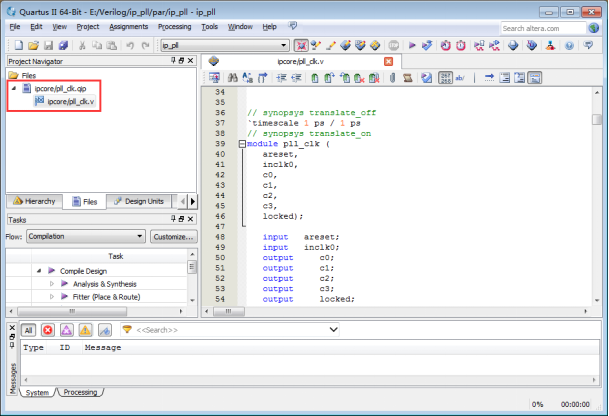Screen dimensions: 609x416
Task: Click the New file icon
Action: coord(18,45)
